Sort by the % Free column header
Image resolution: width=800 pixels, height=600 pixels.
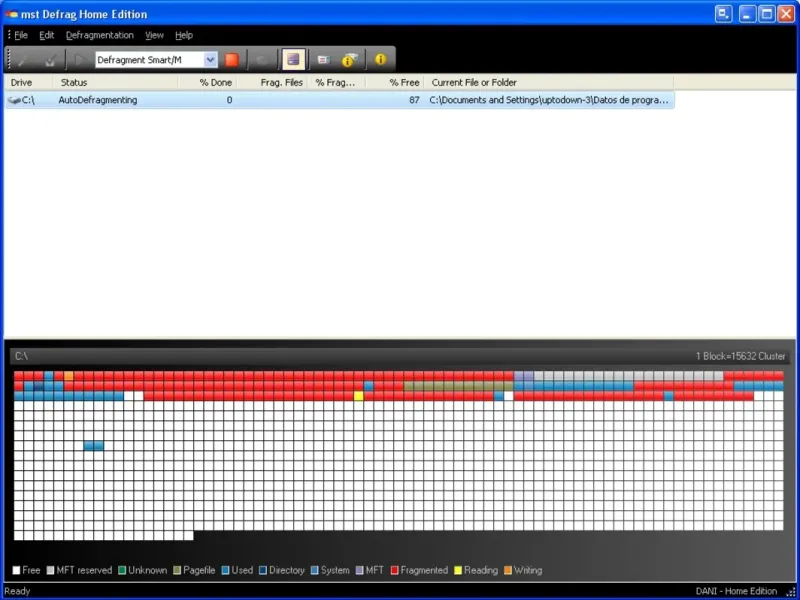coord(395,83)
